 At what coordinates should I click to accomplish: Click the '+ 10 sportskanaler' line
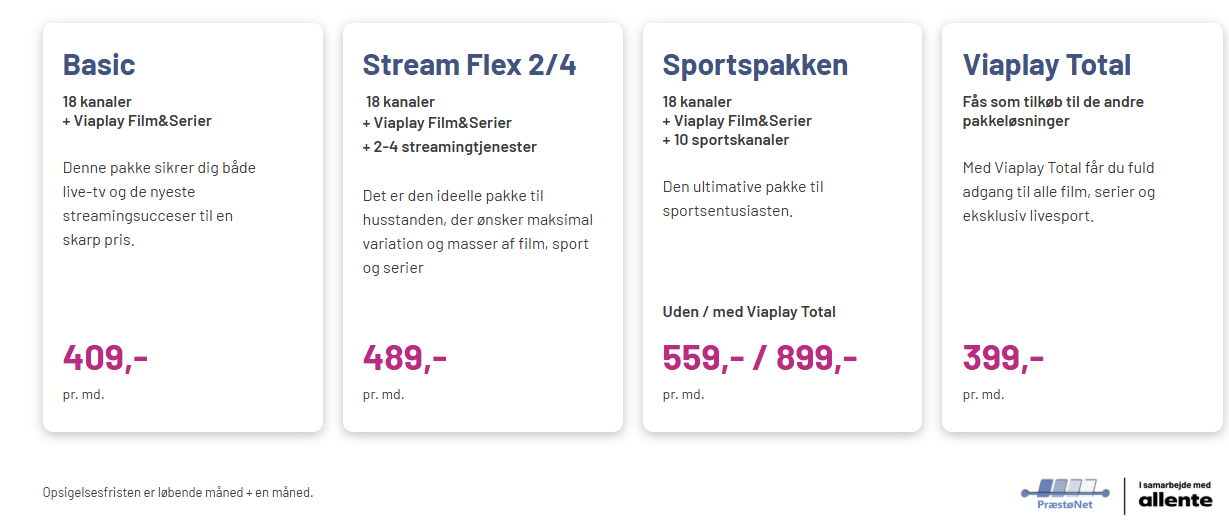tap(726, 140)
